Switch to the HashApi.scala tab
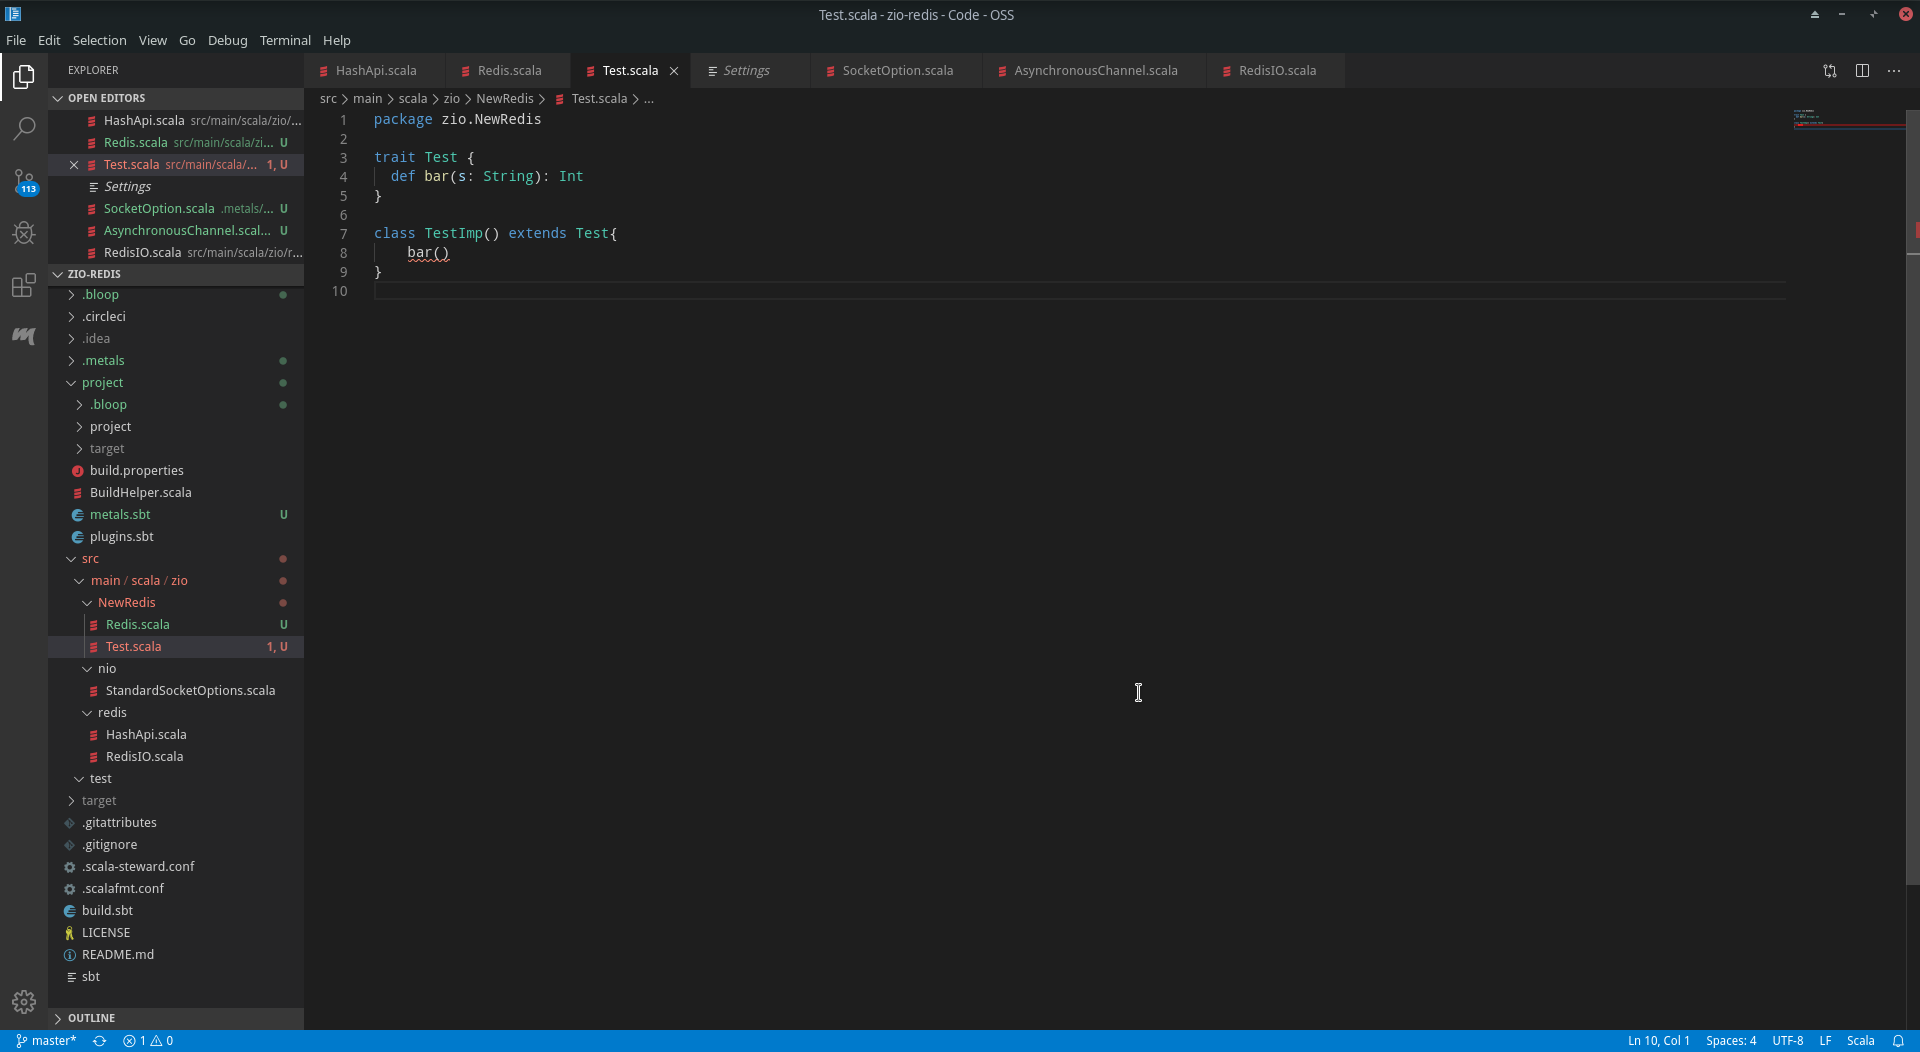 (375, 70)
